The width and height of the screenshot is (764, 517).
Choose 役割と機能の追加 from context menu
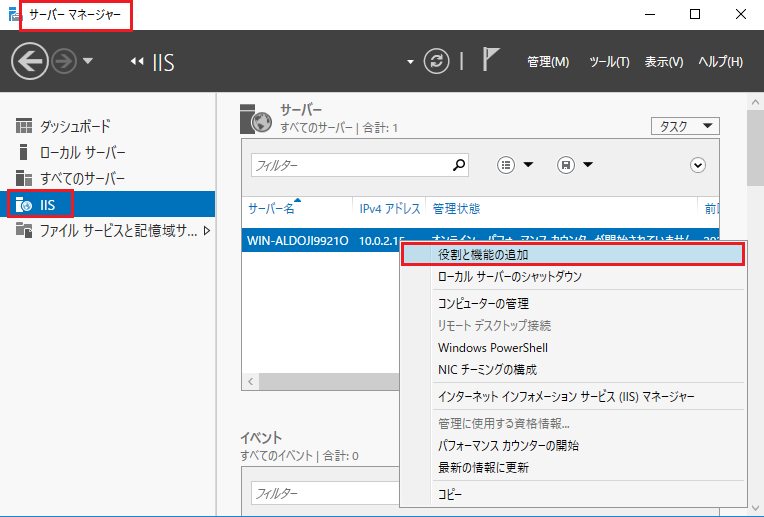coord(573,254)
